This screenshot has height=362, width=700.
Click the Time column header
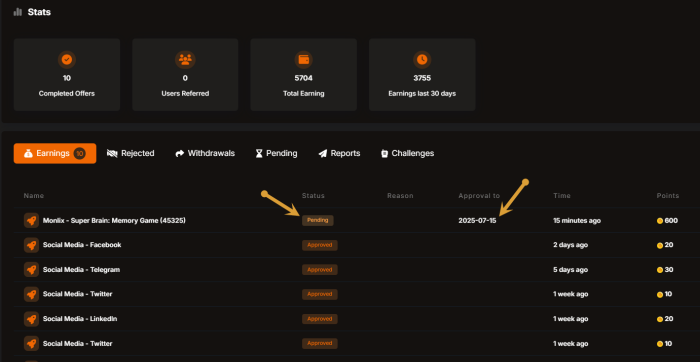pos(562,196)
